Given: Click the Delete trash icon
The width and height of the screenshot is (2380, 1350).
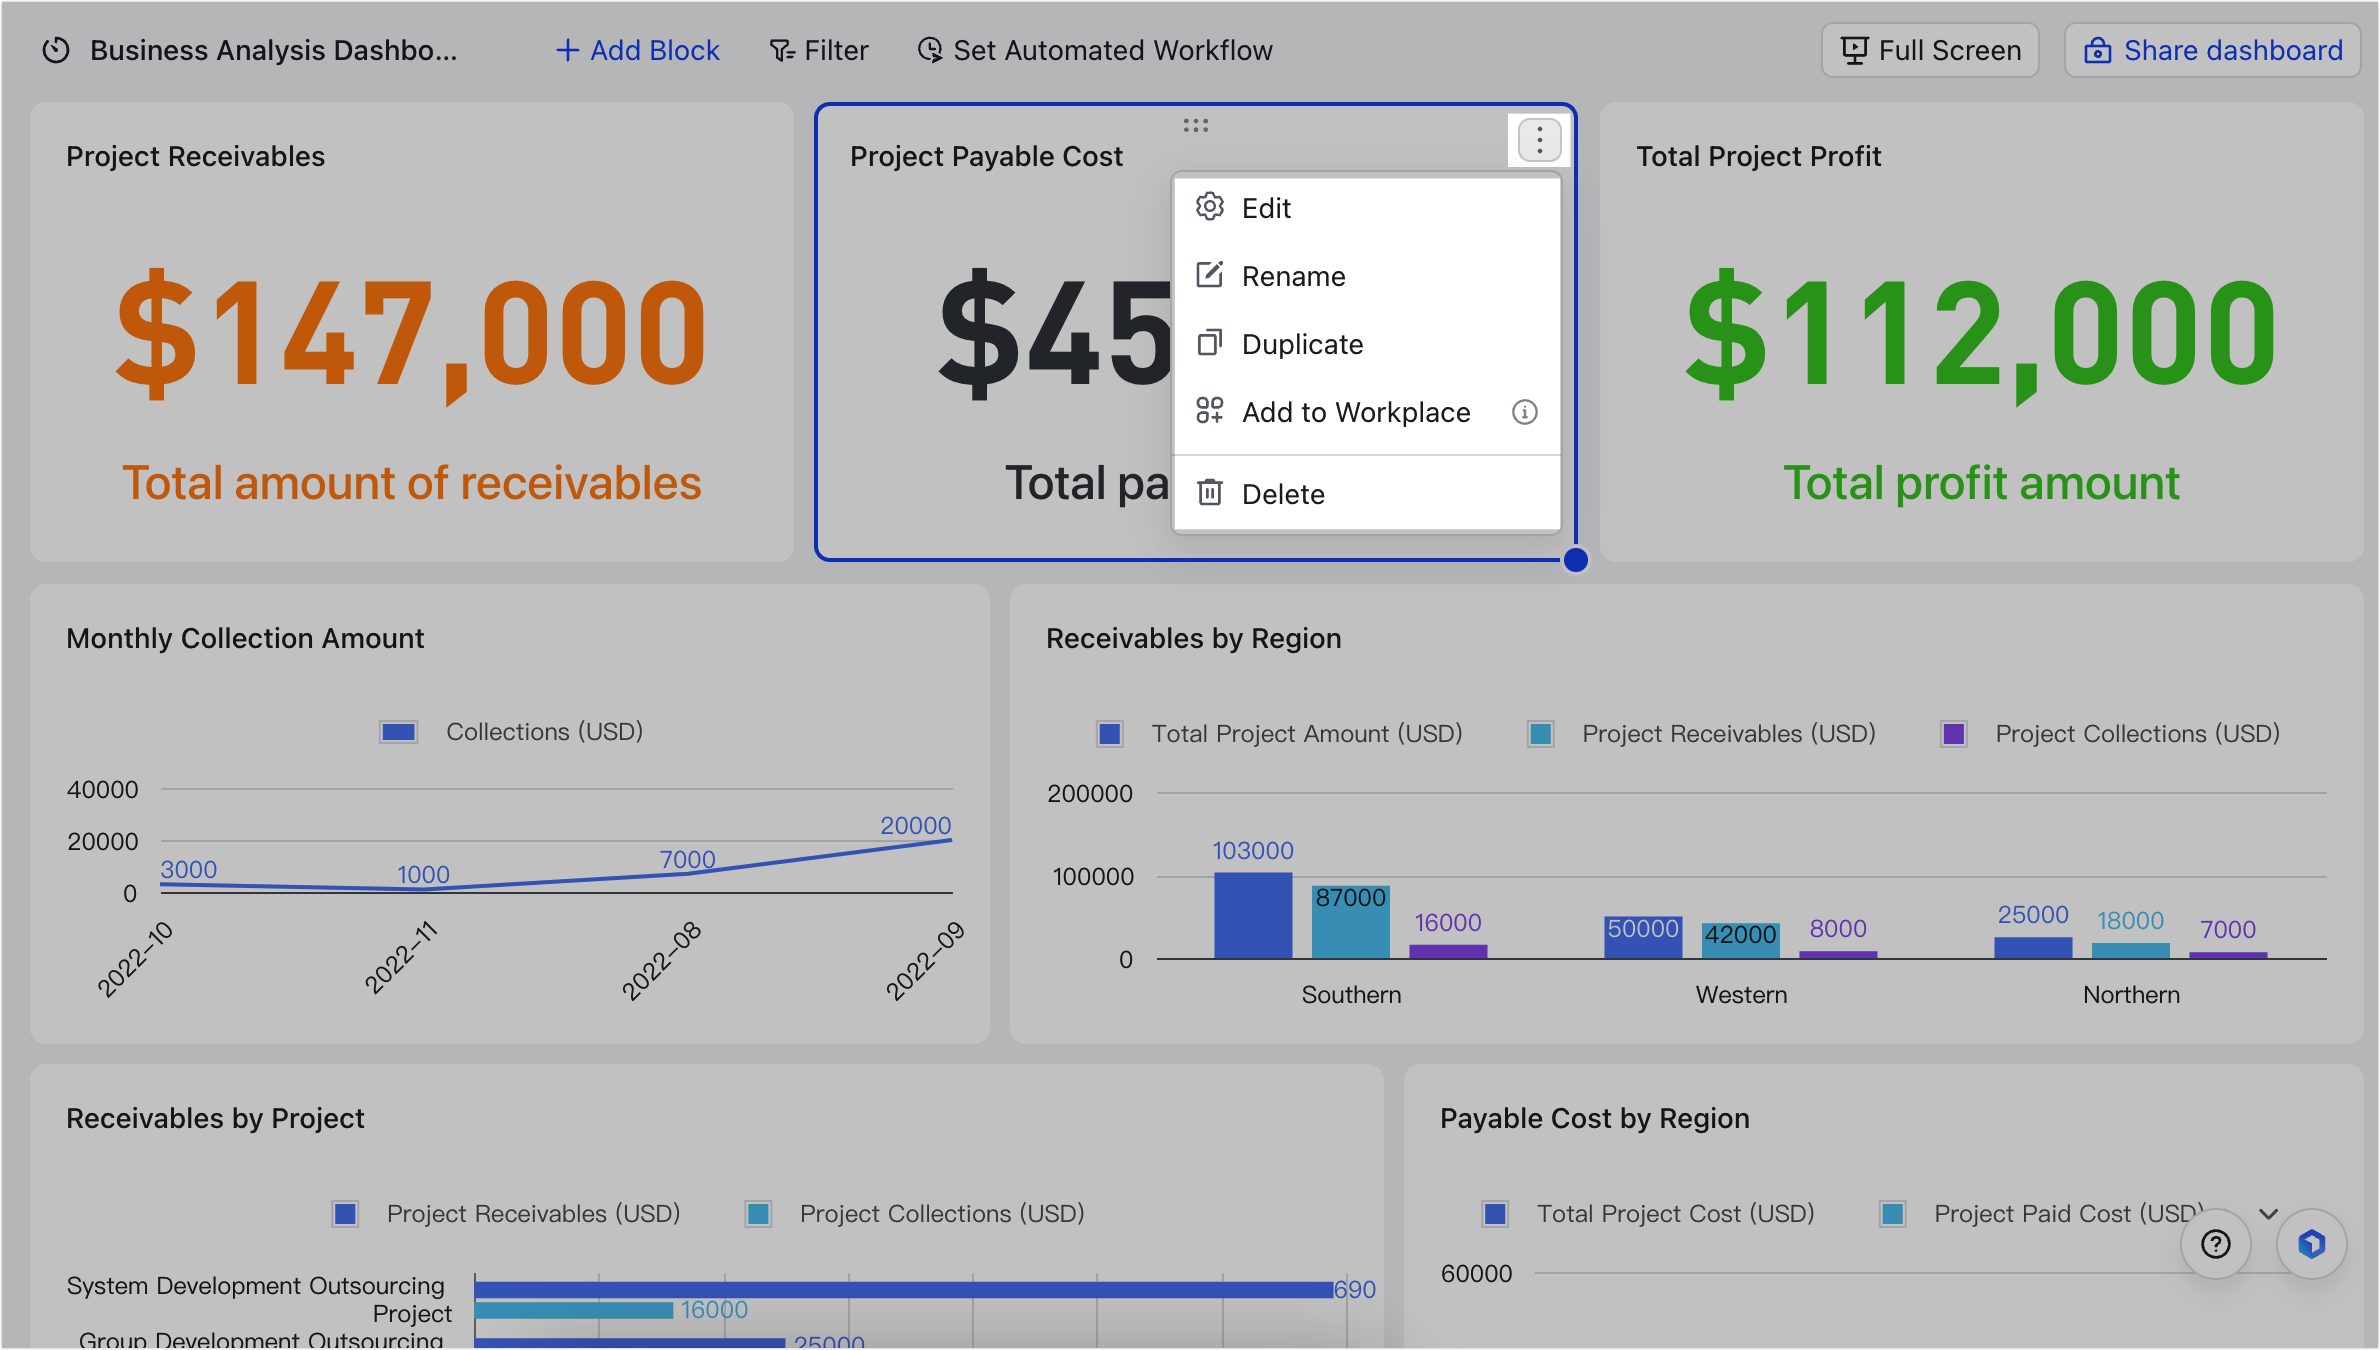Looking at the screenshot, I should 1210,493.
